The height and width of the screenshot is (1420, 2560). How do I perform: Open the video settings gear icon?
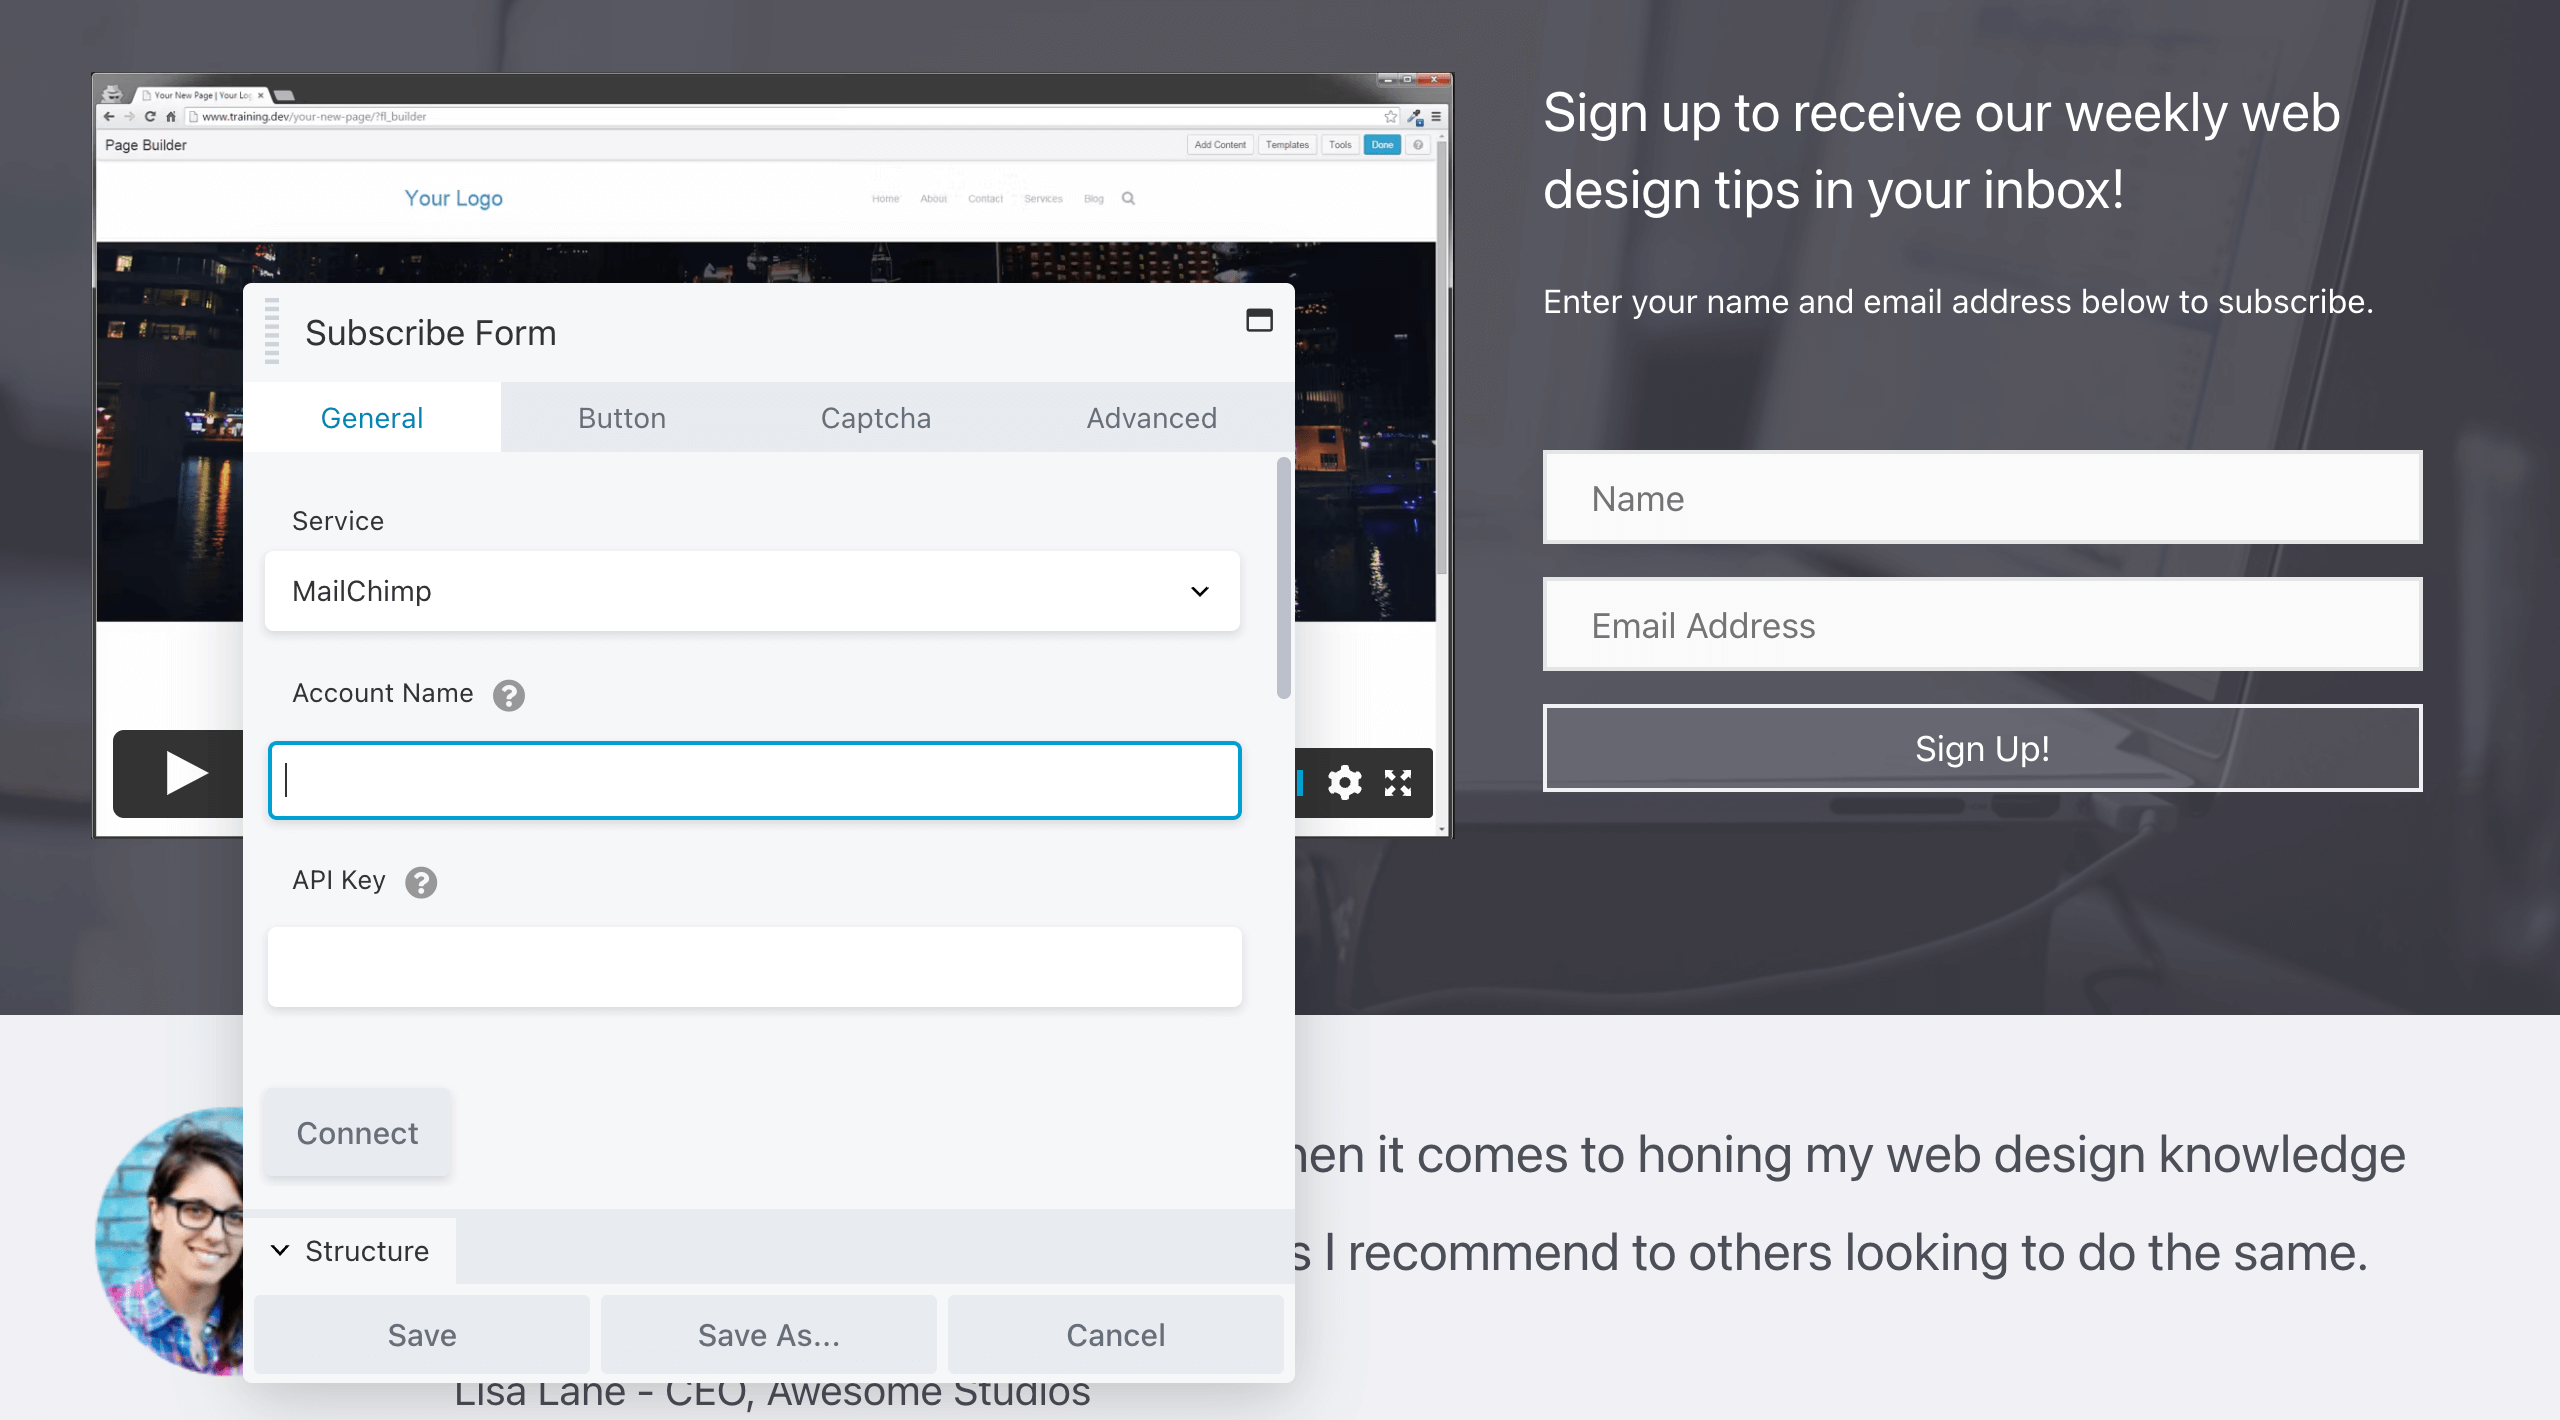point(1344,782)
